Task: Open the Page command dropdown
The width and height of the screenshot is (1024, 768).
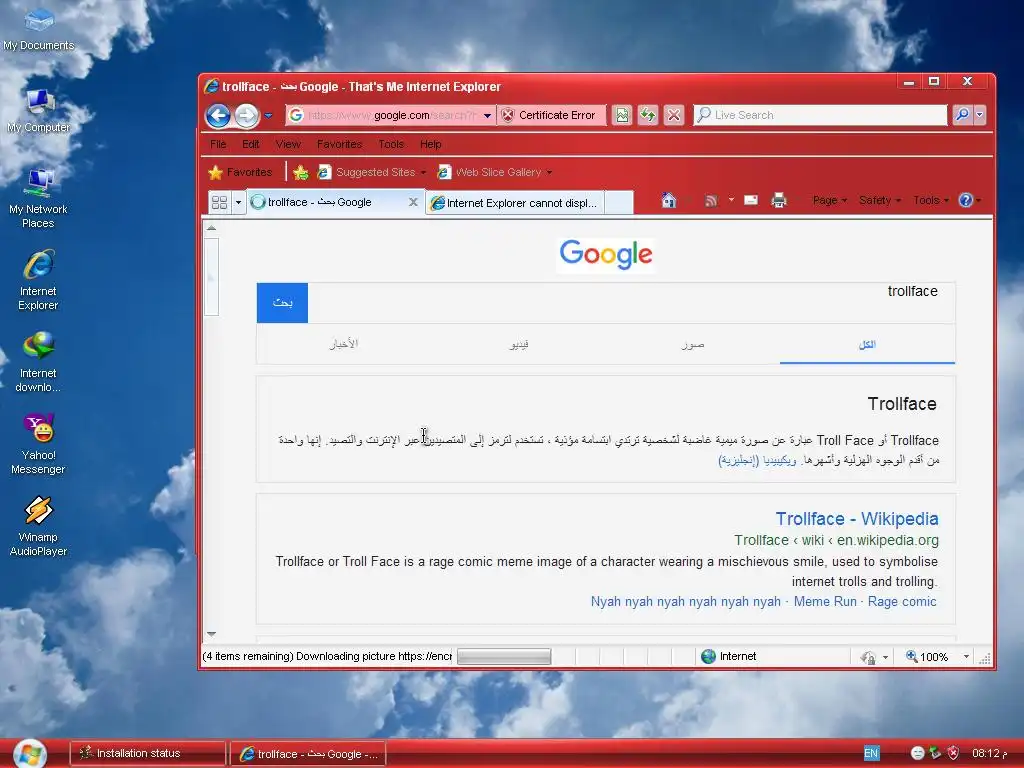Action: pos(829,200)
